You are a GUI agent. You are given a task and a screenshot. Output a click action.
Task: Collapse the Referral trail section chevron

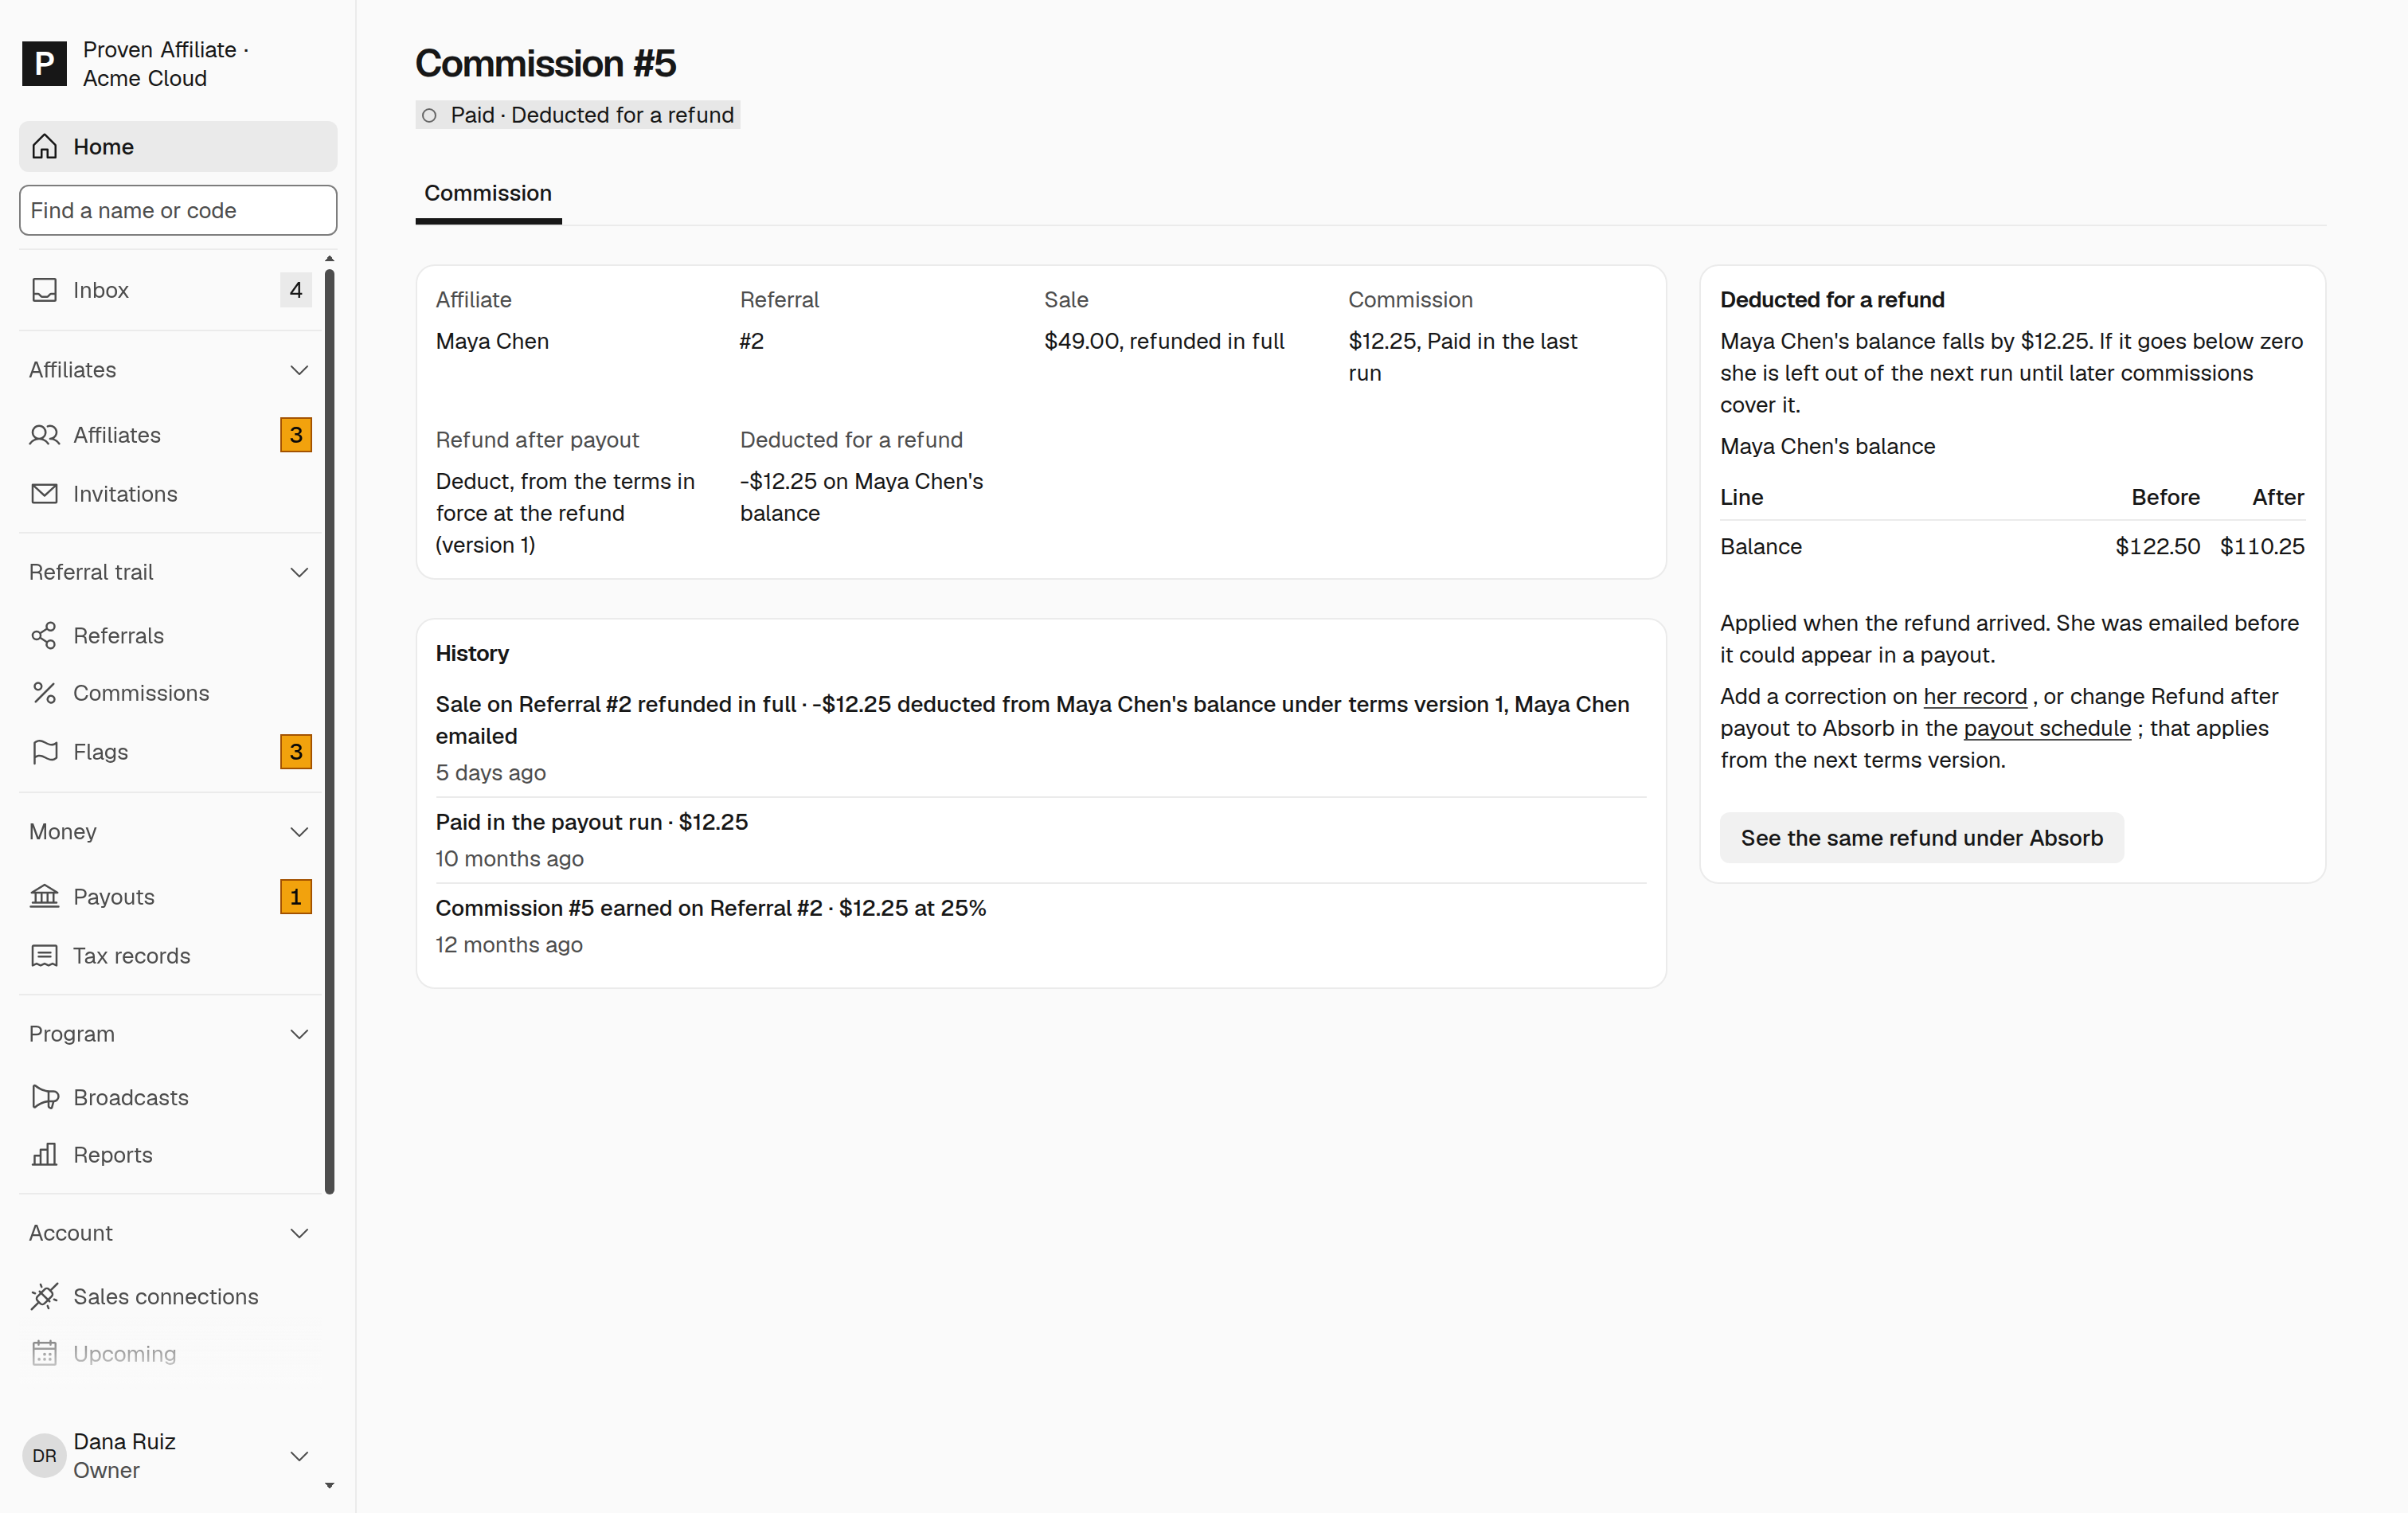299,573
